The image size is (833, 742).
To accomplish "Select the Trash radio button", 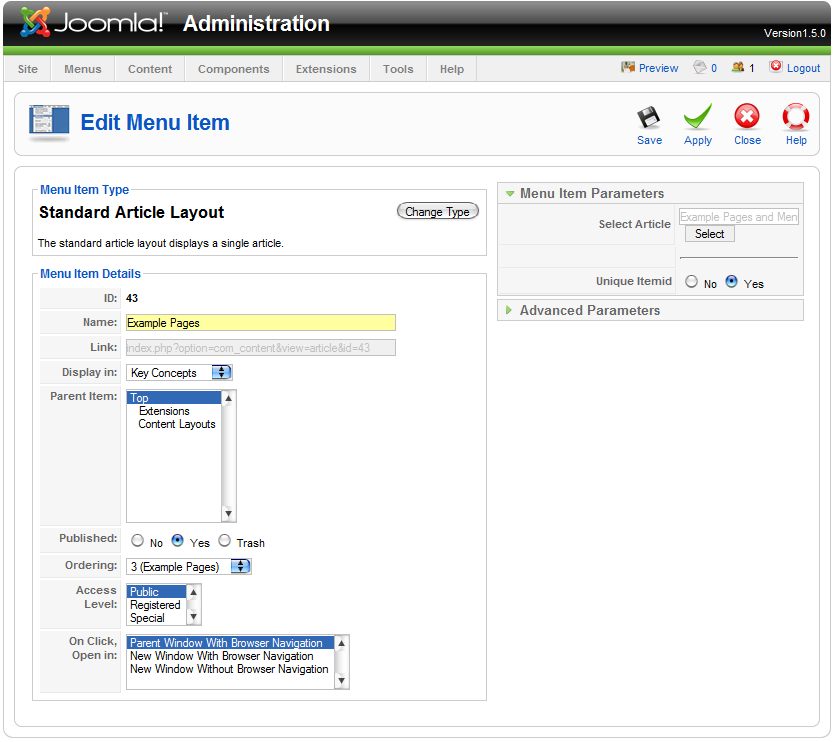I will click(x=225, y=541).
